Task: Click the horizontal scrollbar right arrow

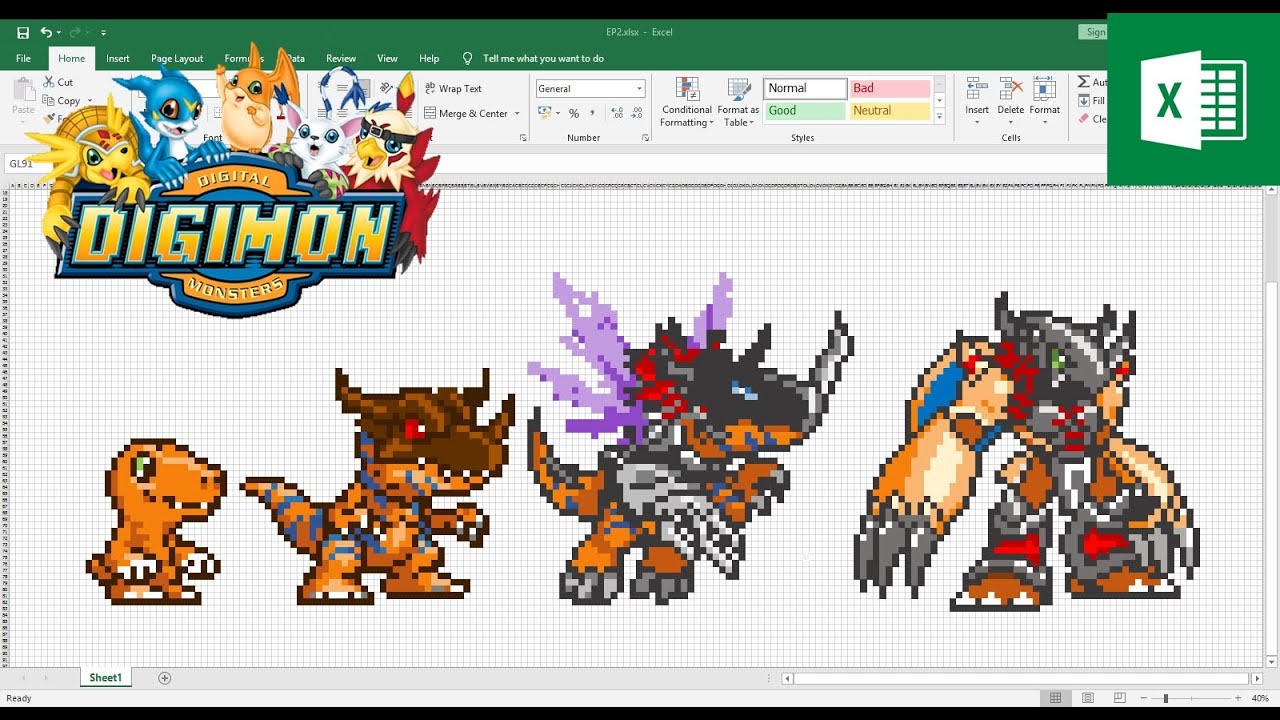Action: [x=1257, y=678]
